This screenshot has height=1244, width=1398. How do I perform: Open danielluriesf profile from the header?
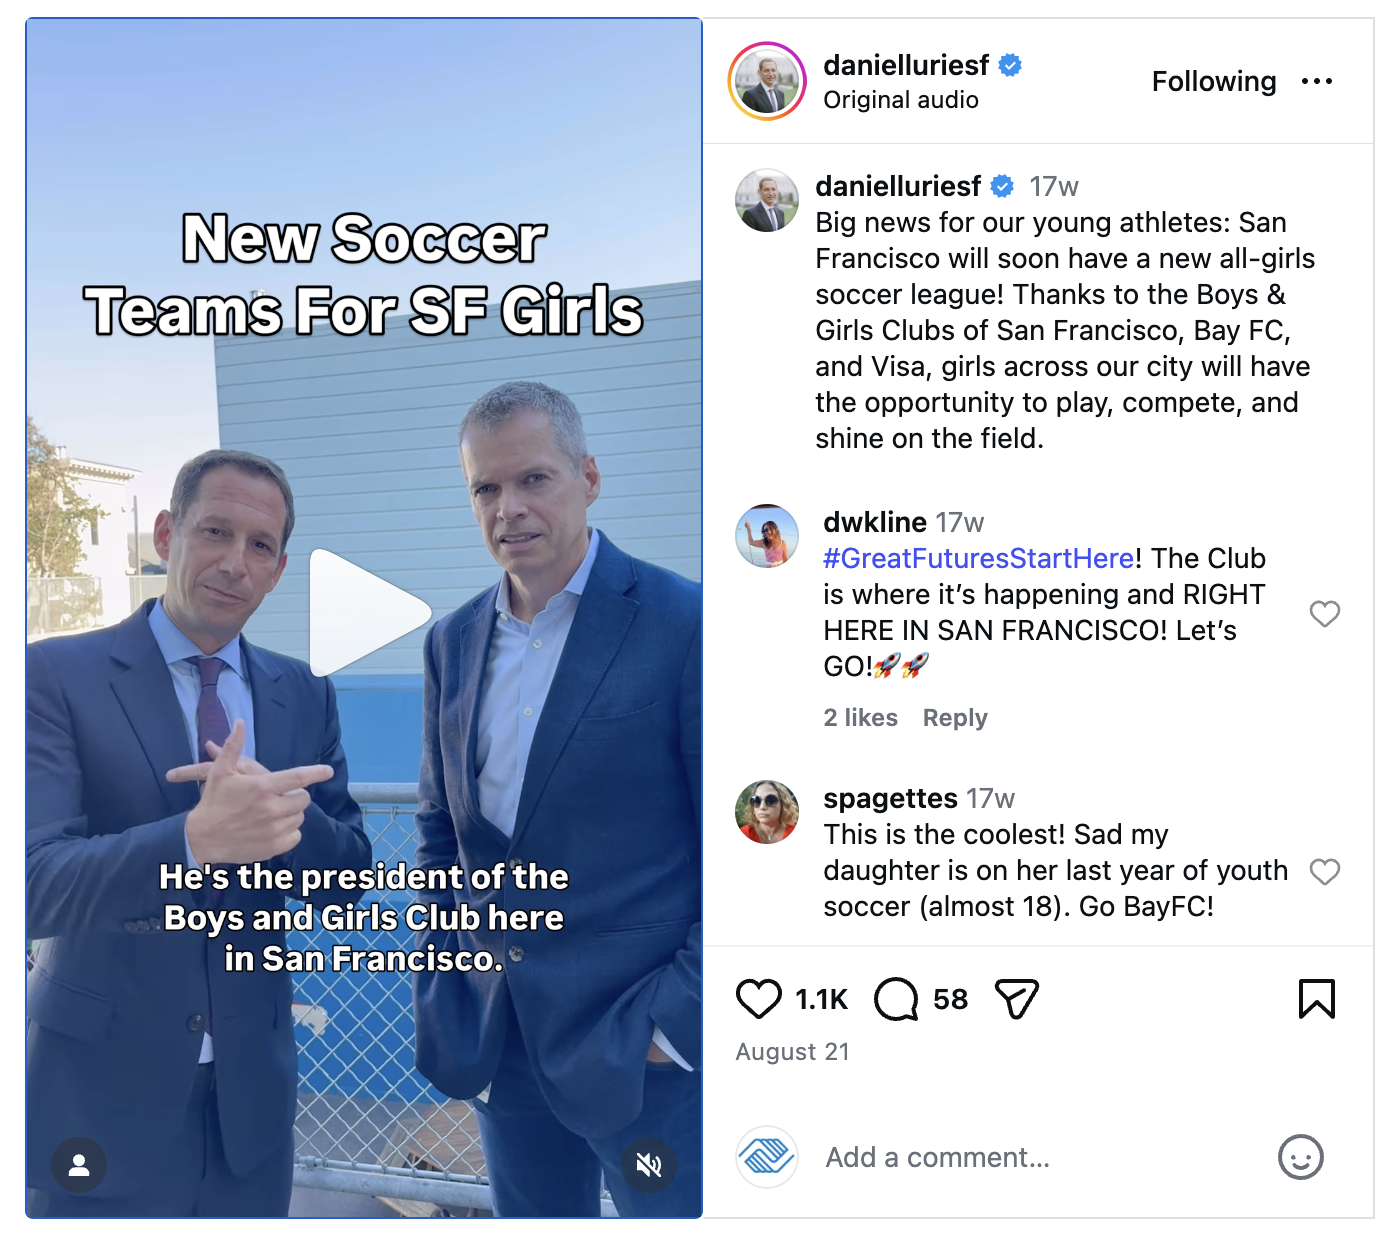[906, 65]
